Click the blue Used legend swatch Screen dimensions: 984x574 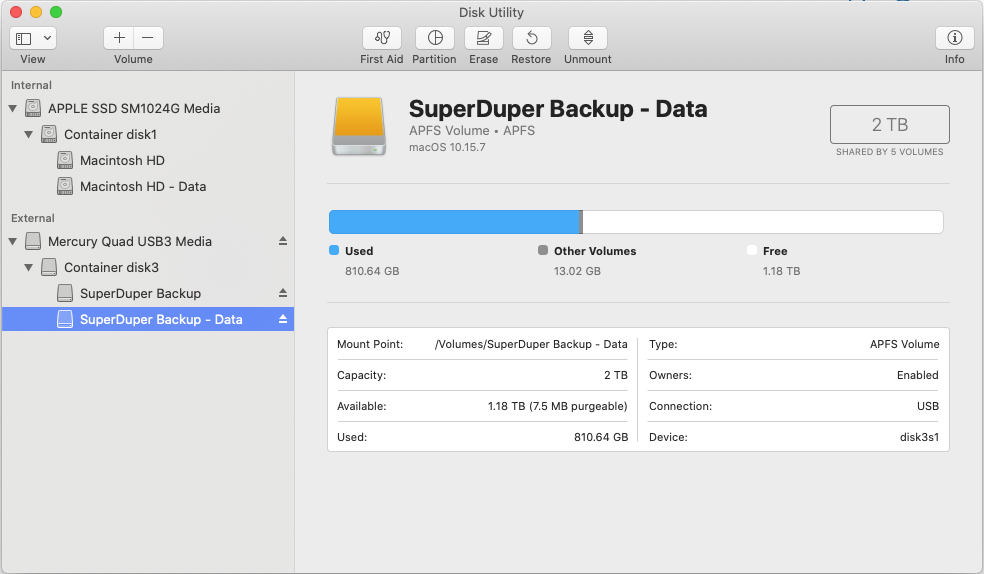click(334, 250)
